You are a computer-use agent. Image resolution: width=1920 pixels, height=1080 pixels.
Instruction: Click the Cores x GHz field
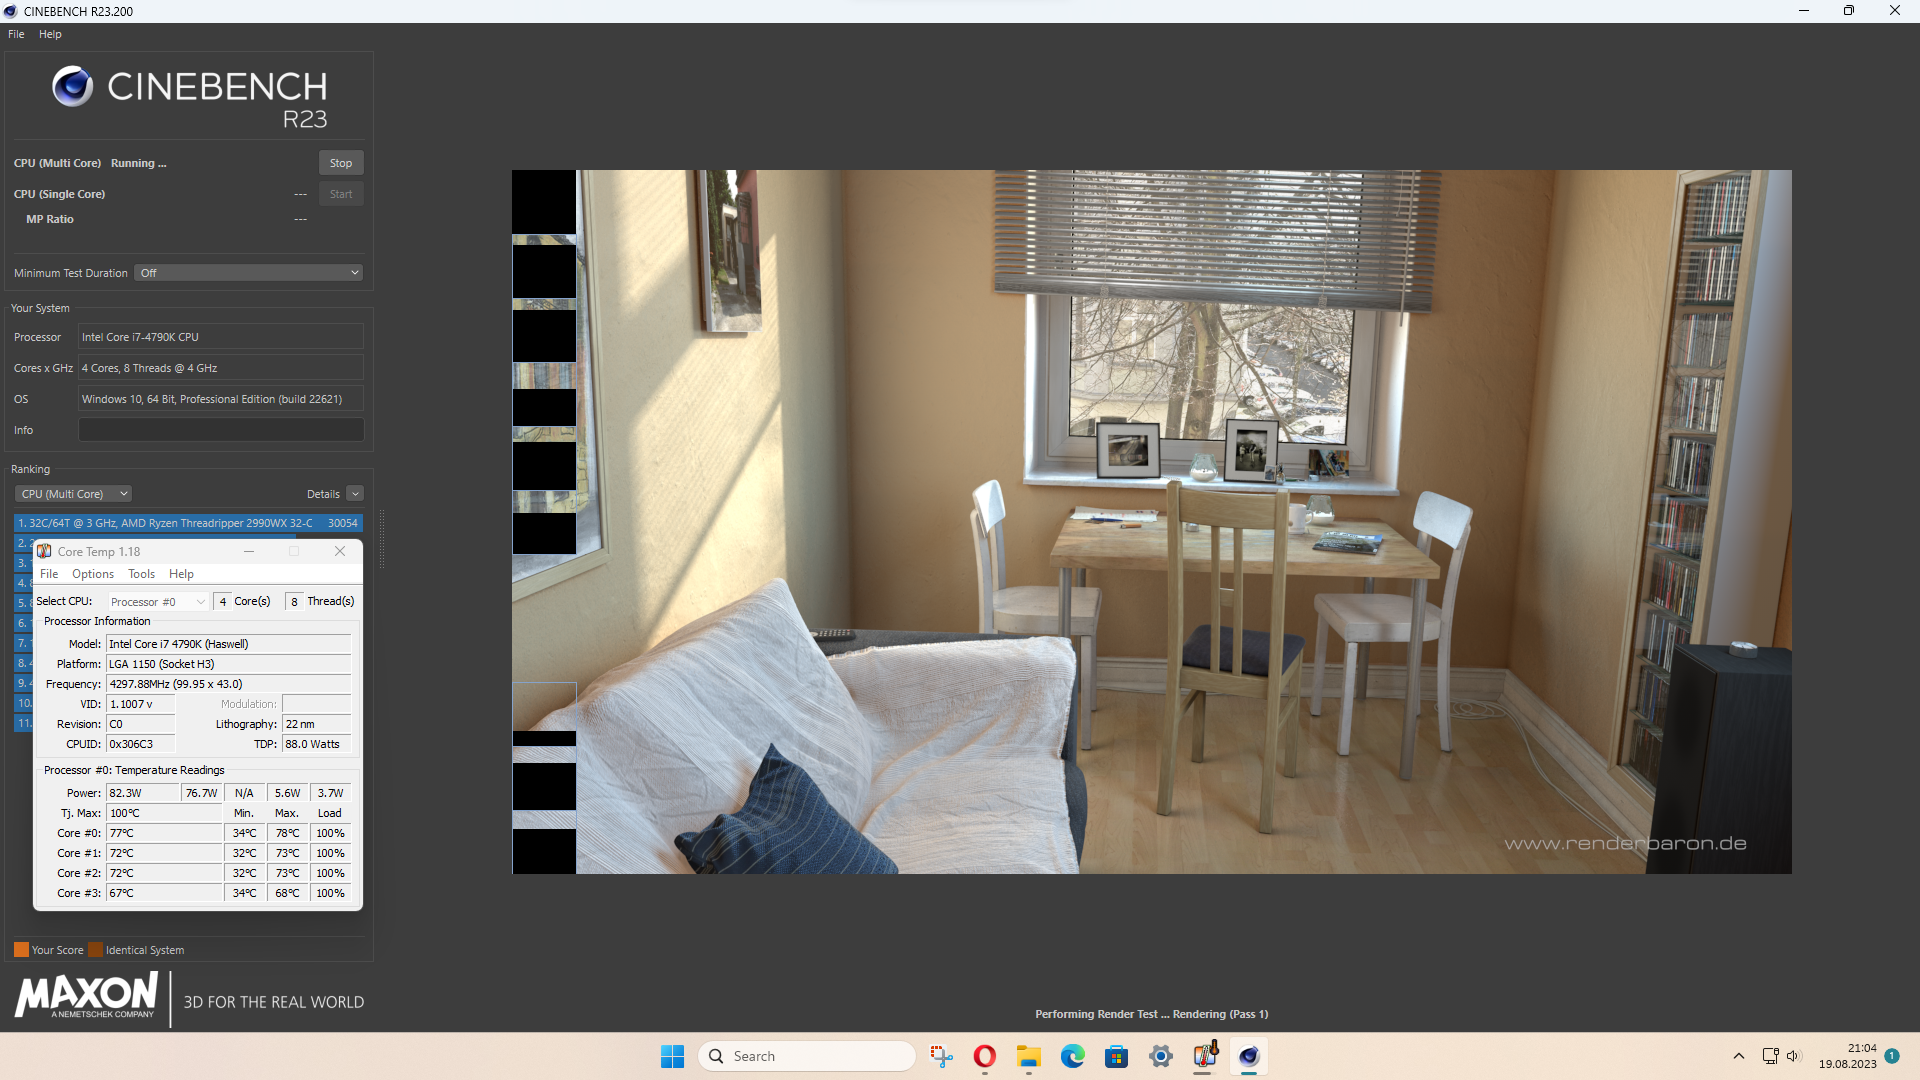coord(221,368)
